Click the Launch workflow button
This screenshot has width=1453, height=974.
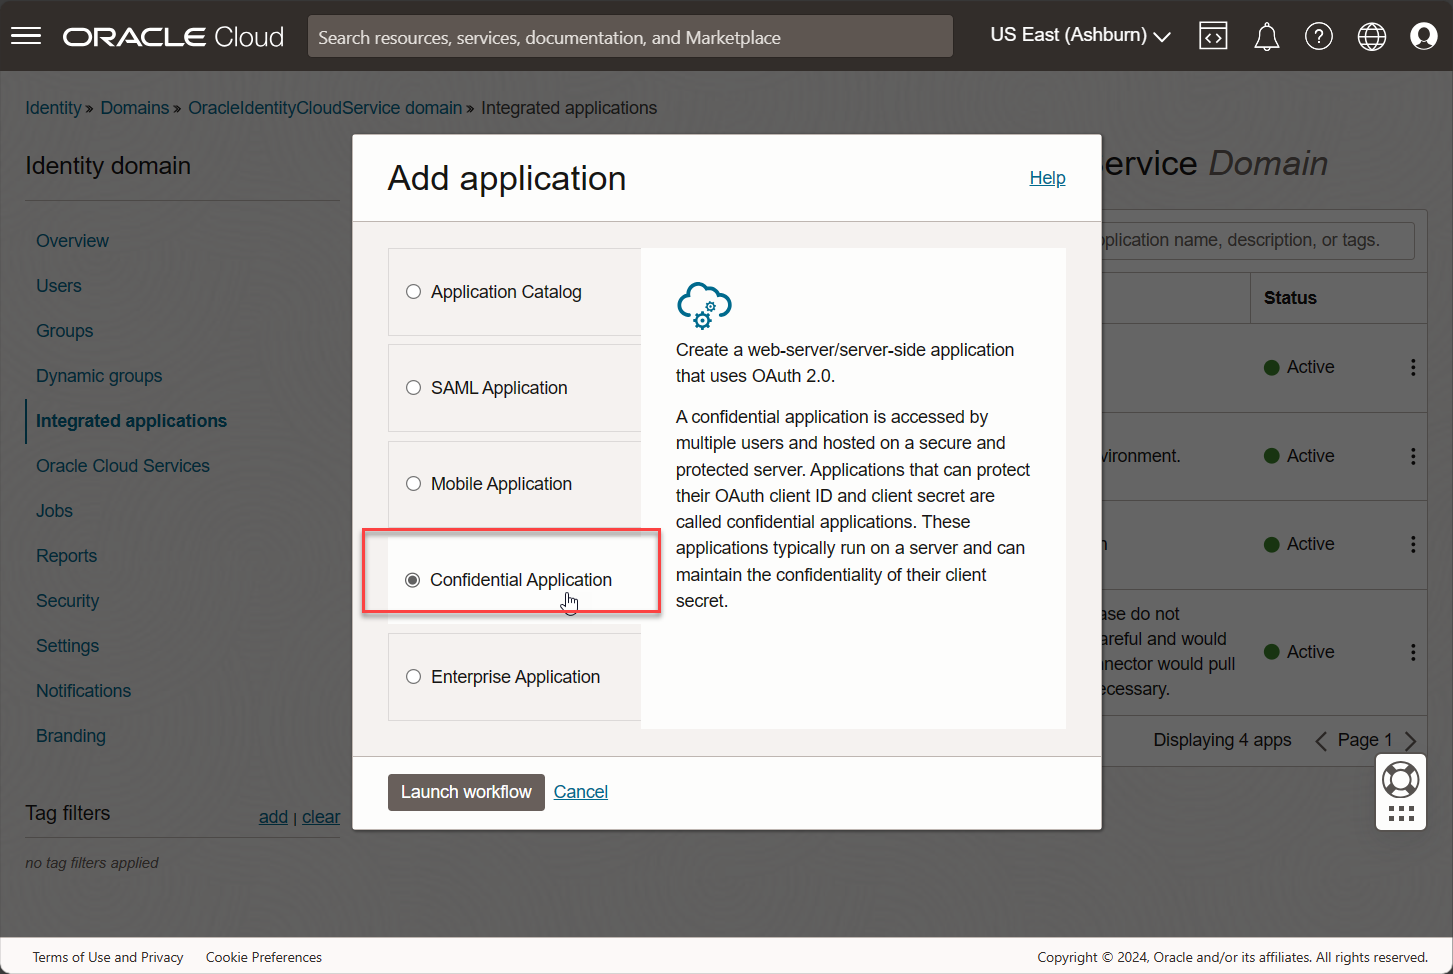(x=466, y=791)
